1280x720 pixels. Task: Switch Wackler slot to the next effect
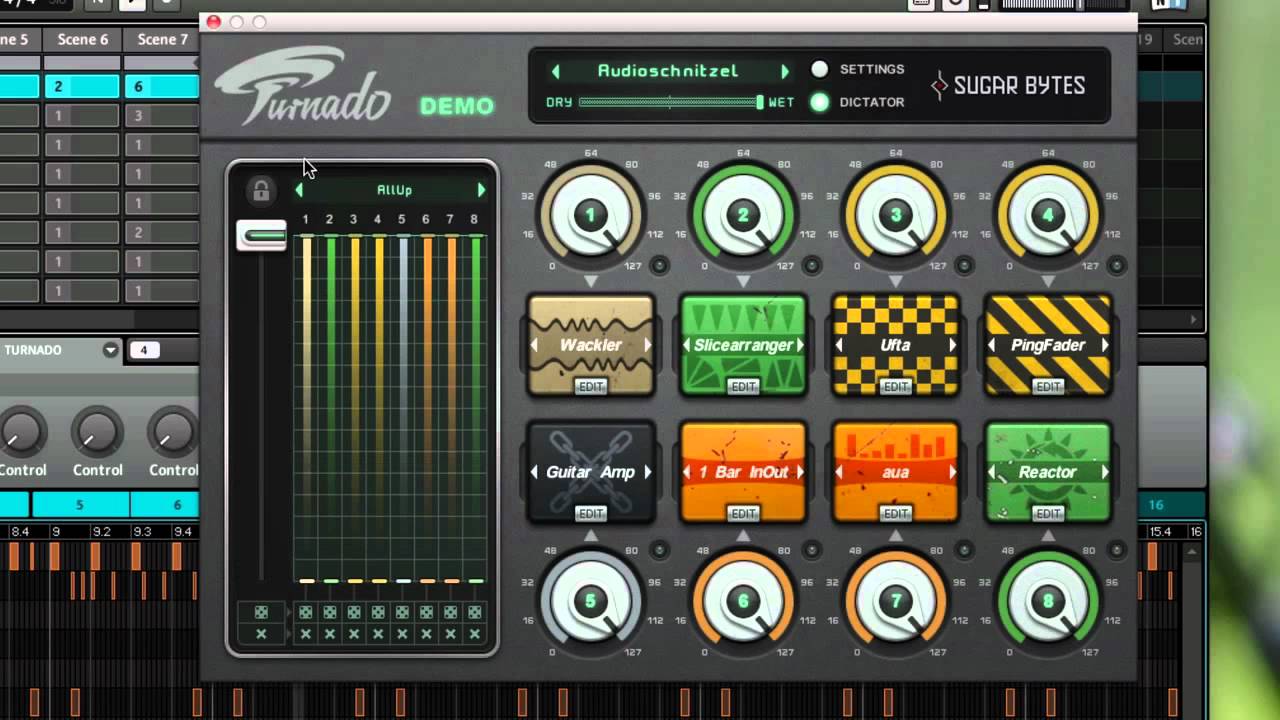(x=648, y=345)
